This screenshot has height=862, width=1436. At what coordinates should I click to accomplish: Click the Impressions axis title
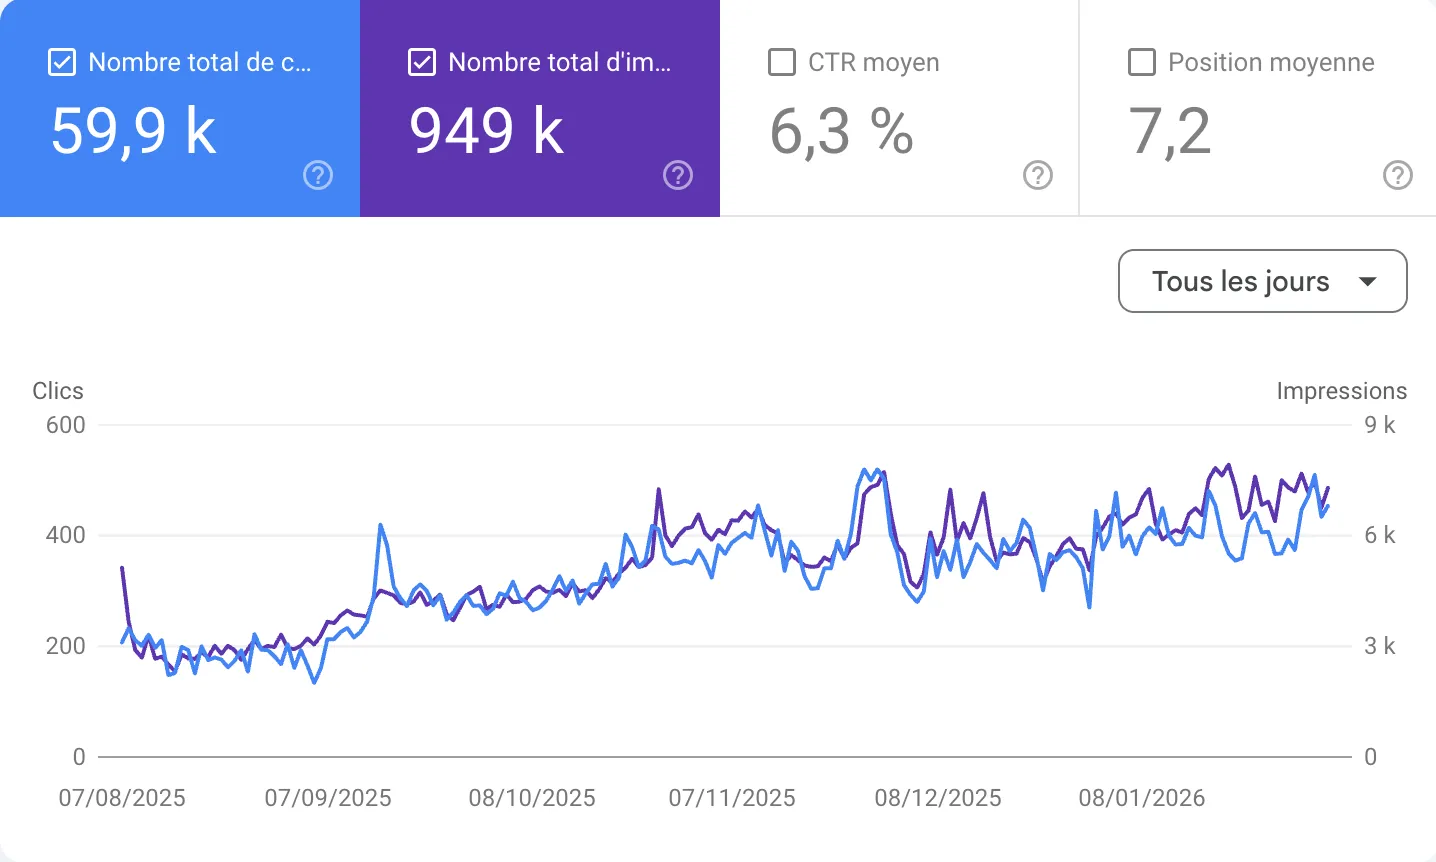(x=1342, y=391)
